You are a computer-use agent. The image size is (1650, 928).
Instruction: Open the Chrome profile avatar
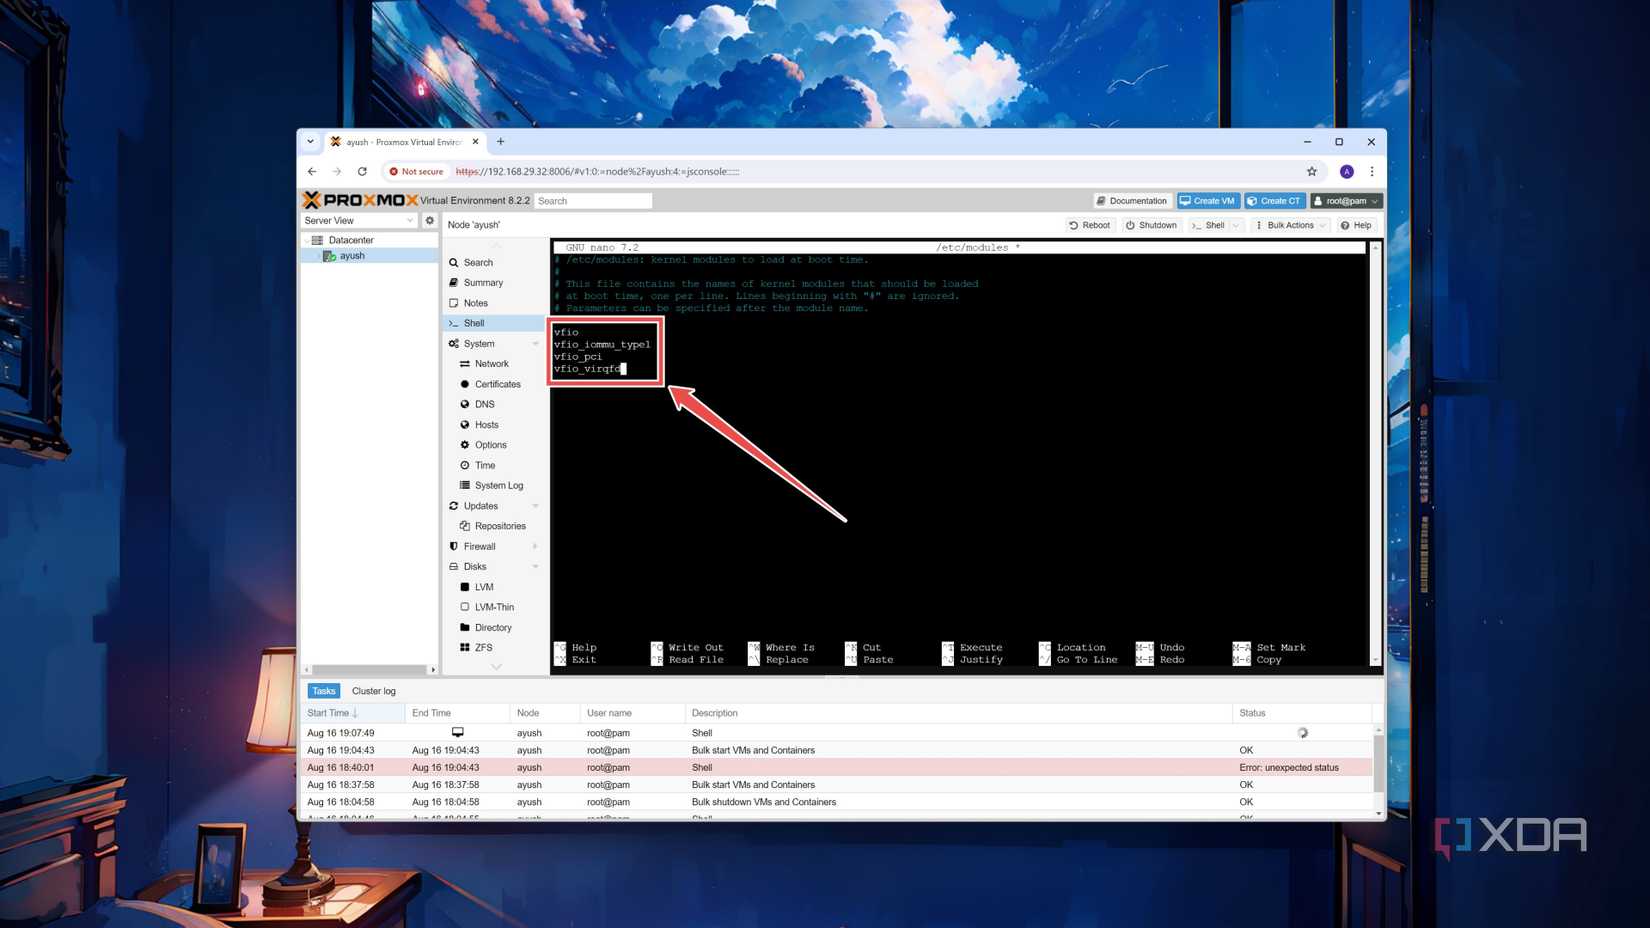pyautogui.click(x=1347, y=171)
